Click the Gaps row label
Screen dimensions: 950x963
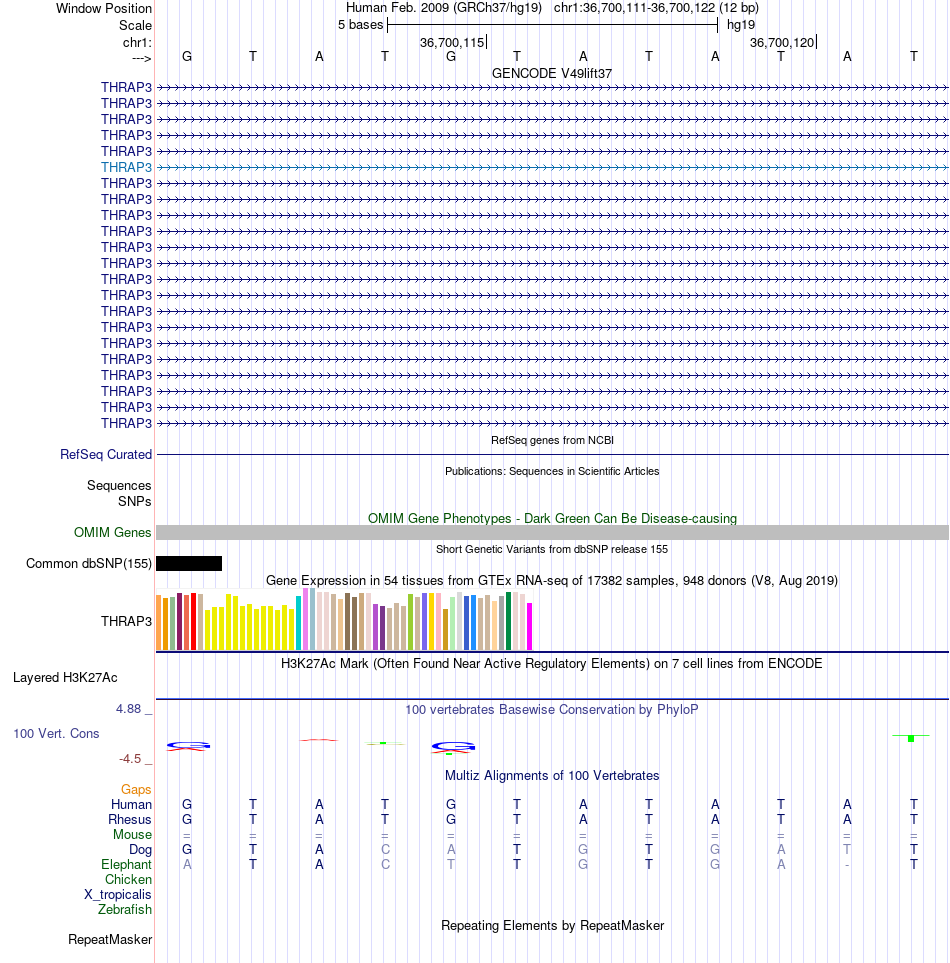pyautogui.click(x=136, y=789)
